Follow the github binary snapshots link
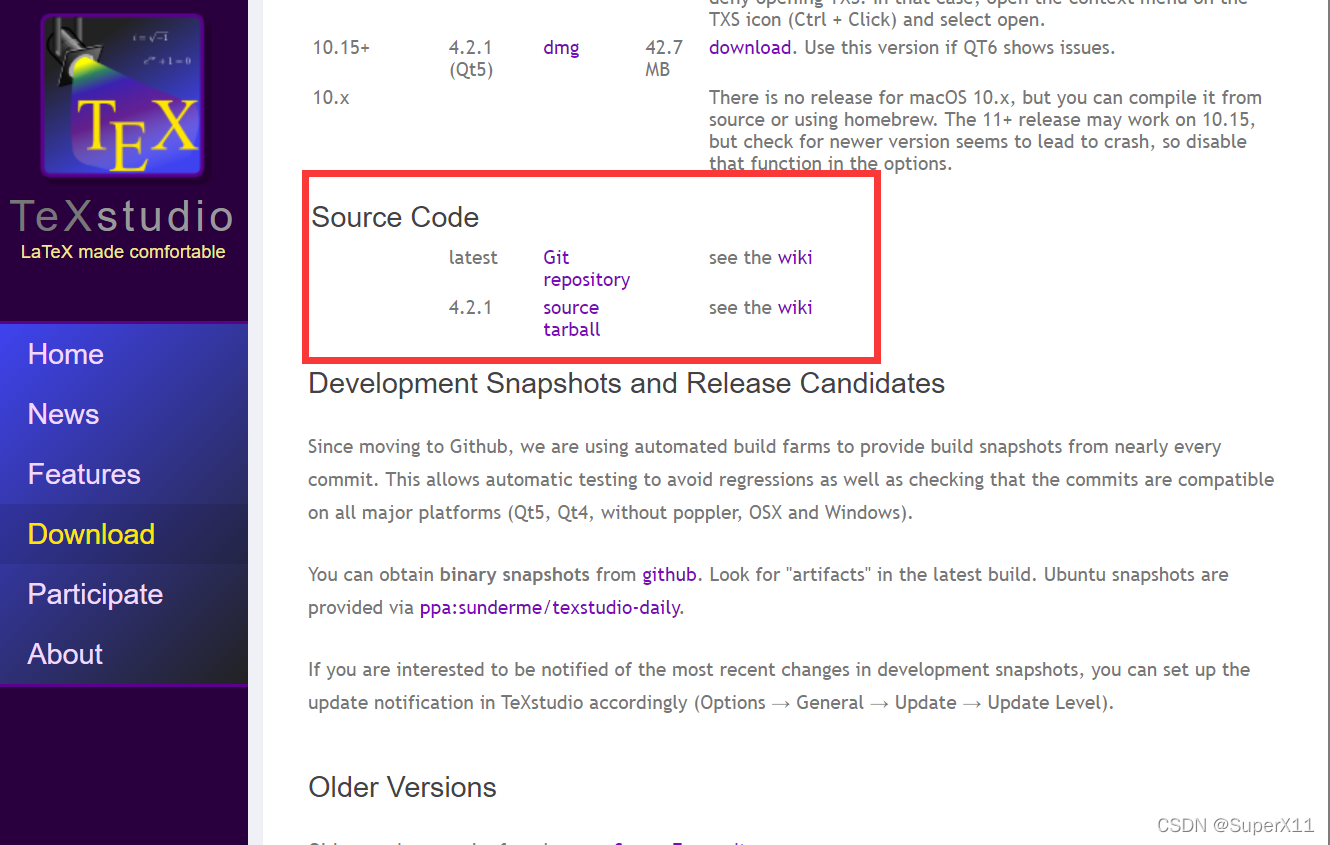 [669, 574]
